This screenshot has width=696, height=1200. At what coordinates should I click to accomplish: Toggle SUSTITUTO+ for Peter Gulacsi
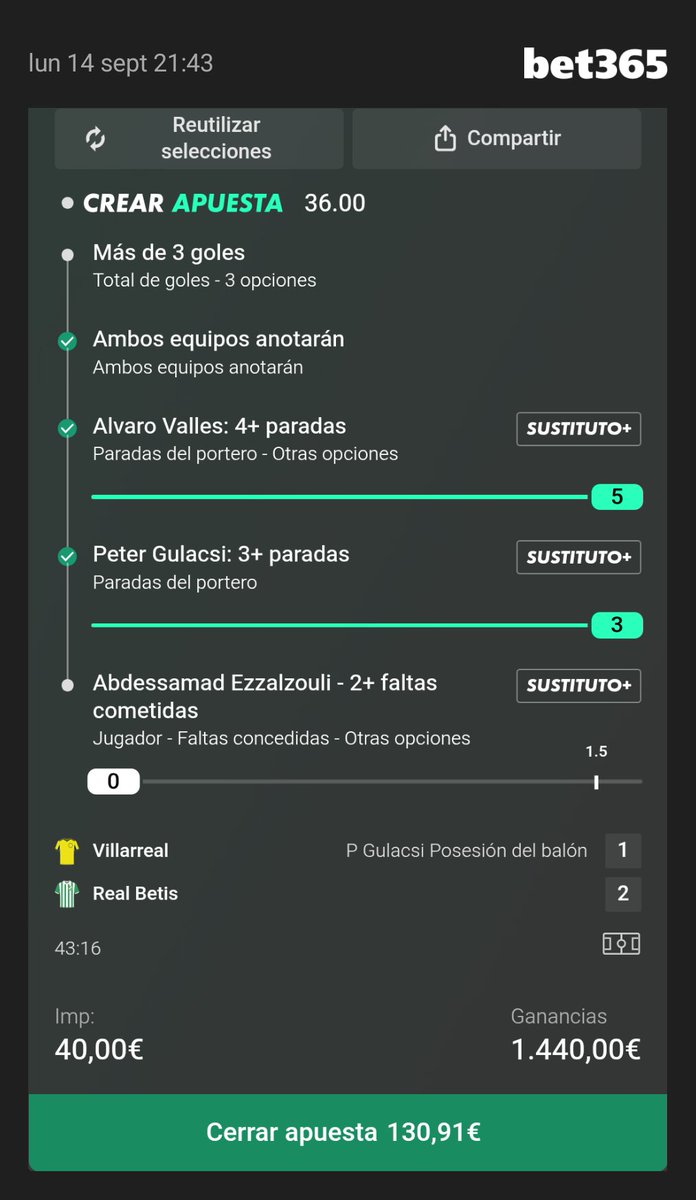point(579,556)
